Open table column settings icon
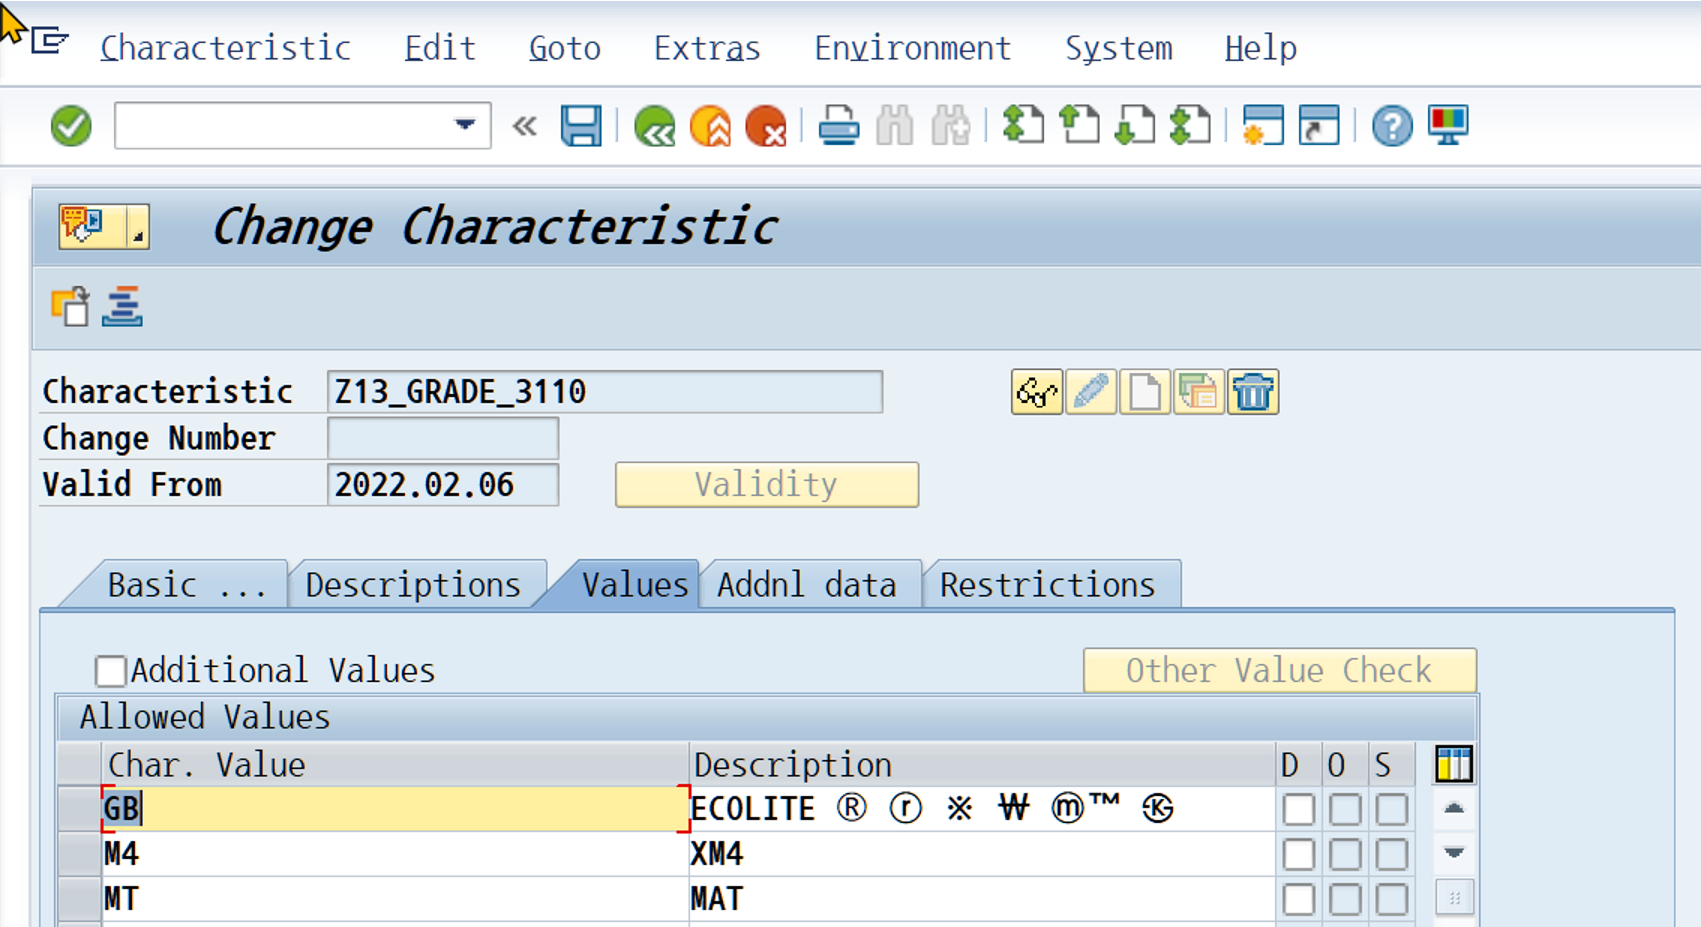 [1454, 765]
